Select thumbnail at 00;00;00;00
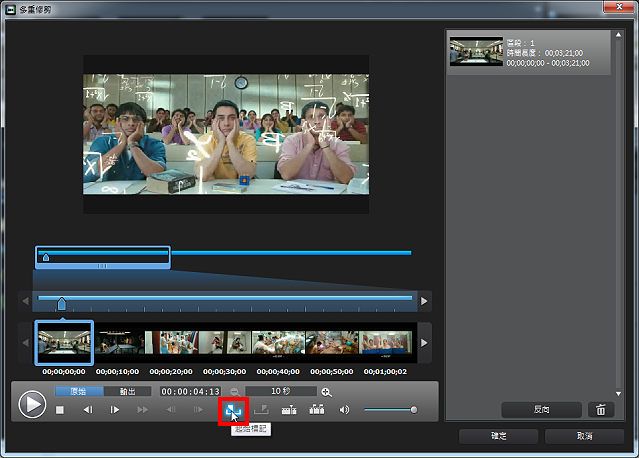The width and height of the screenshot is (639, 458). click(x=64, y=342)
